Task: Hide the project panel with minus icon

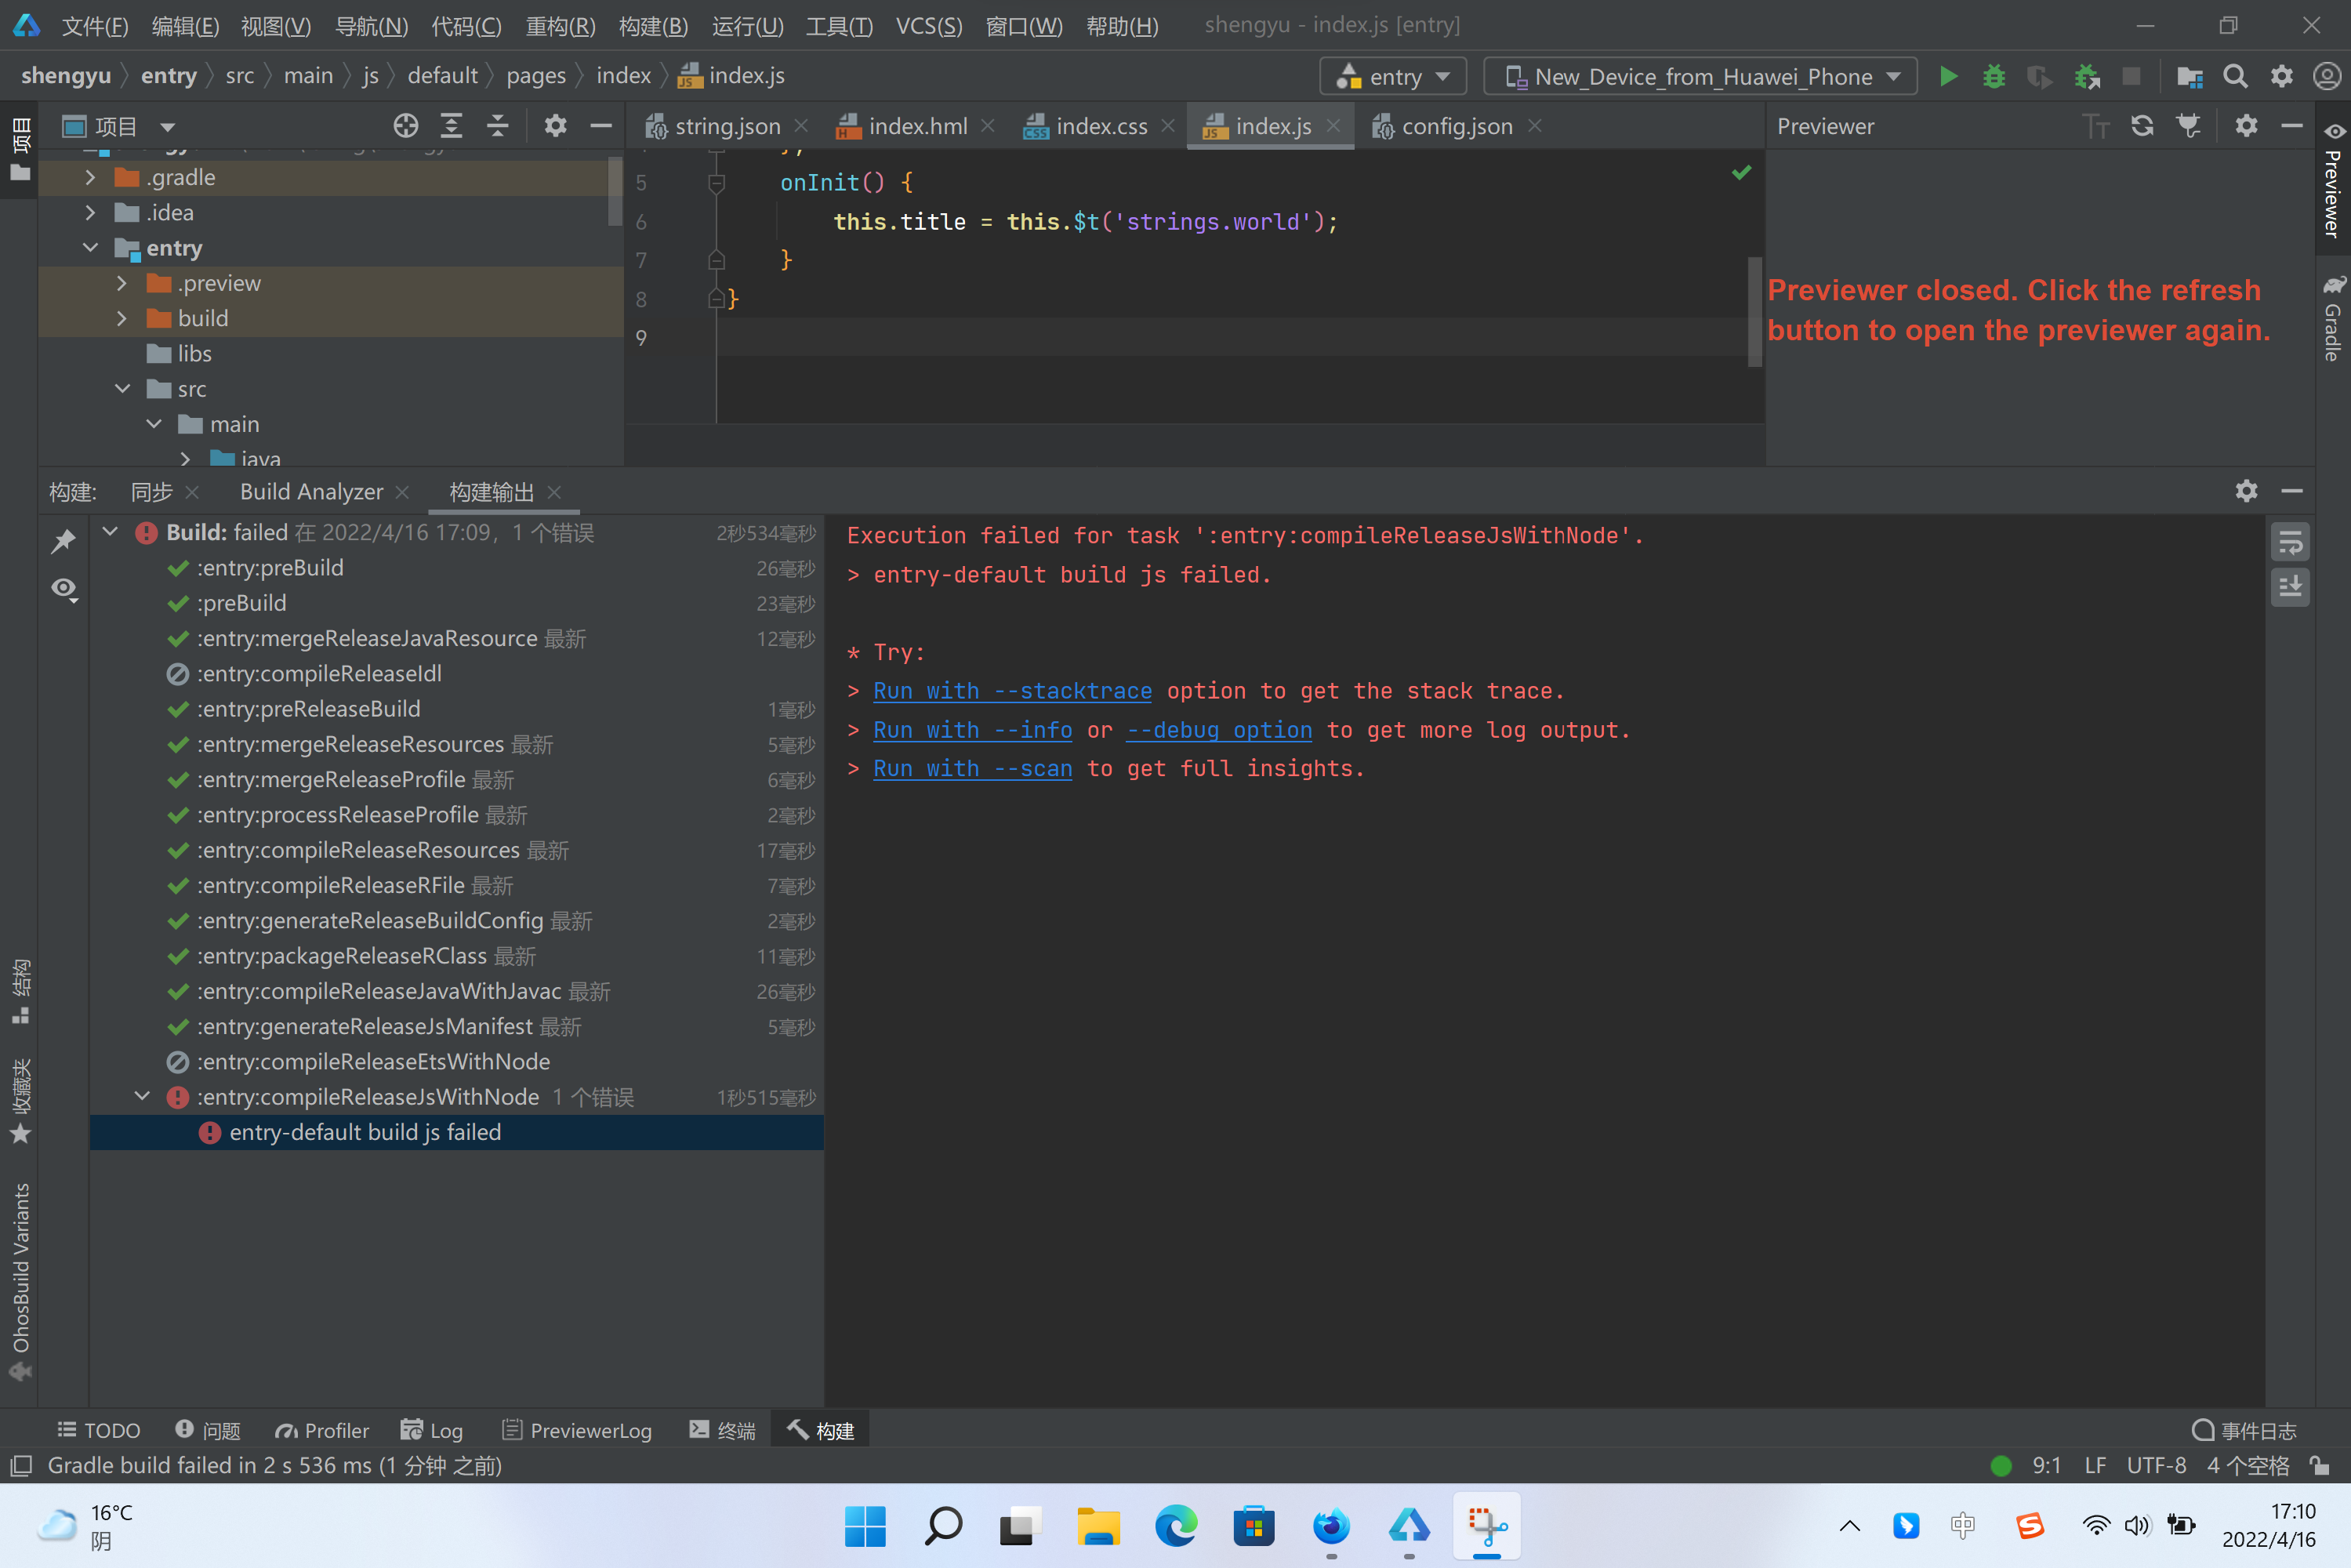Action: click(x=601, y=126)
